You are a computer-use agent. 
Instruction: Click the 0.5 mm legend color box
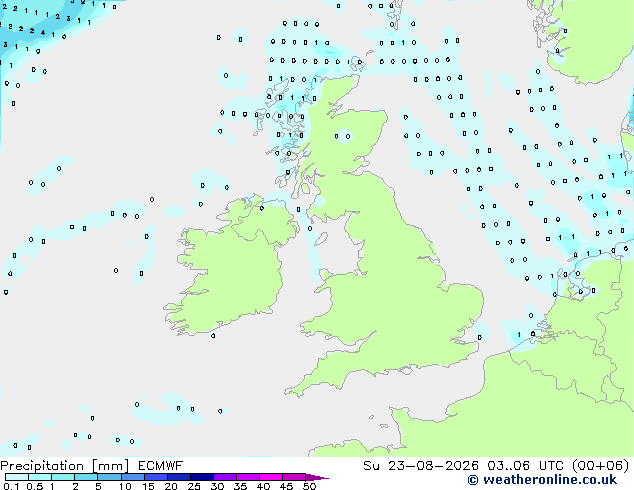pos(40,477)
